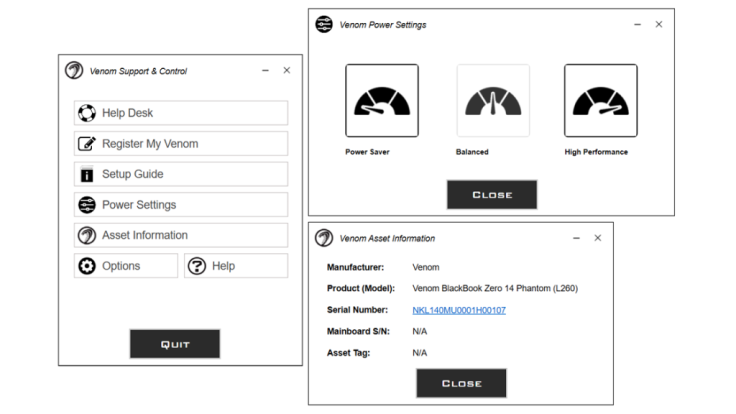Open Power Settings from the menu list

coord(181,205)
